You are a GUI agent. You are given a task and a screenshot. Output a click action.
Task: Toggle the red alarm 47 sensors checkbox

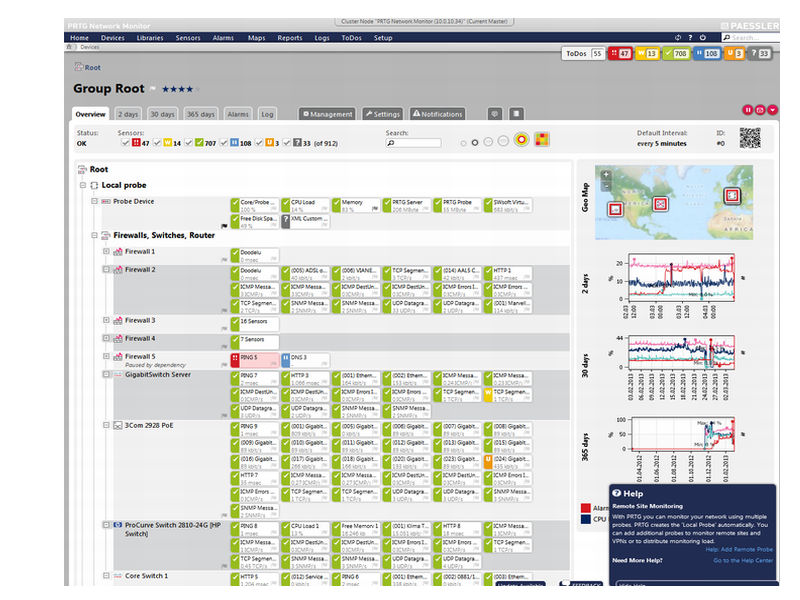point(124,143)
